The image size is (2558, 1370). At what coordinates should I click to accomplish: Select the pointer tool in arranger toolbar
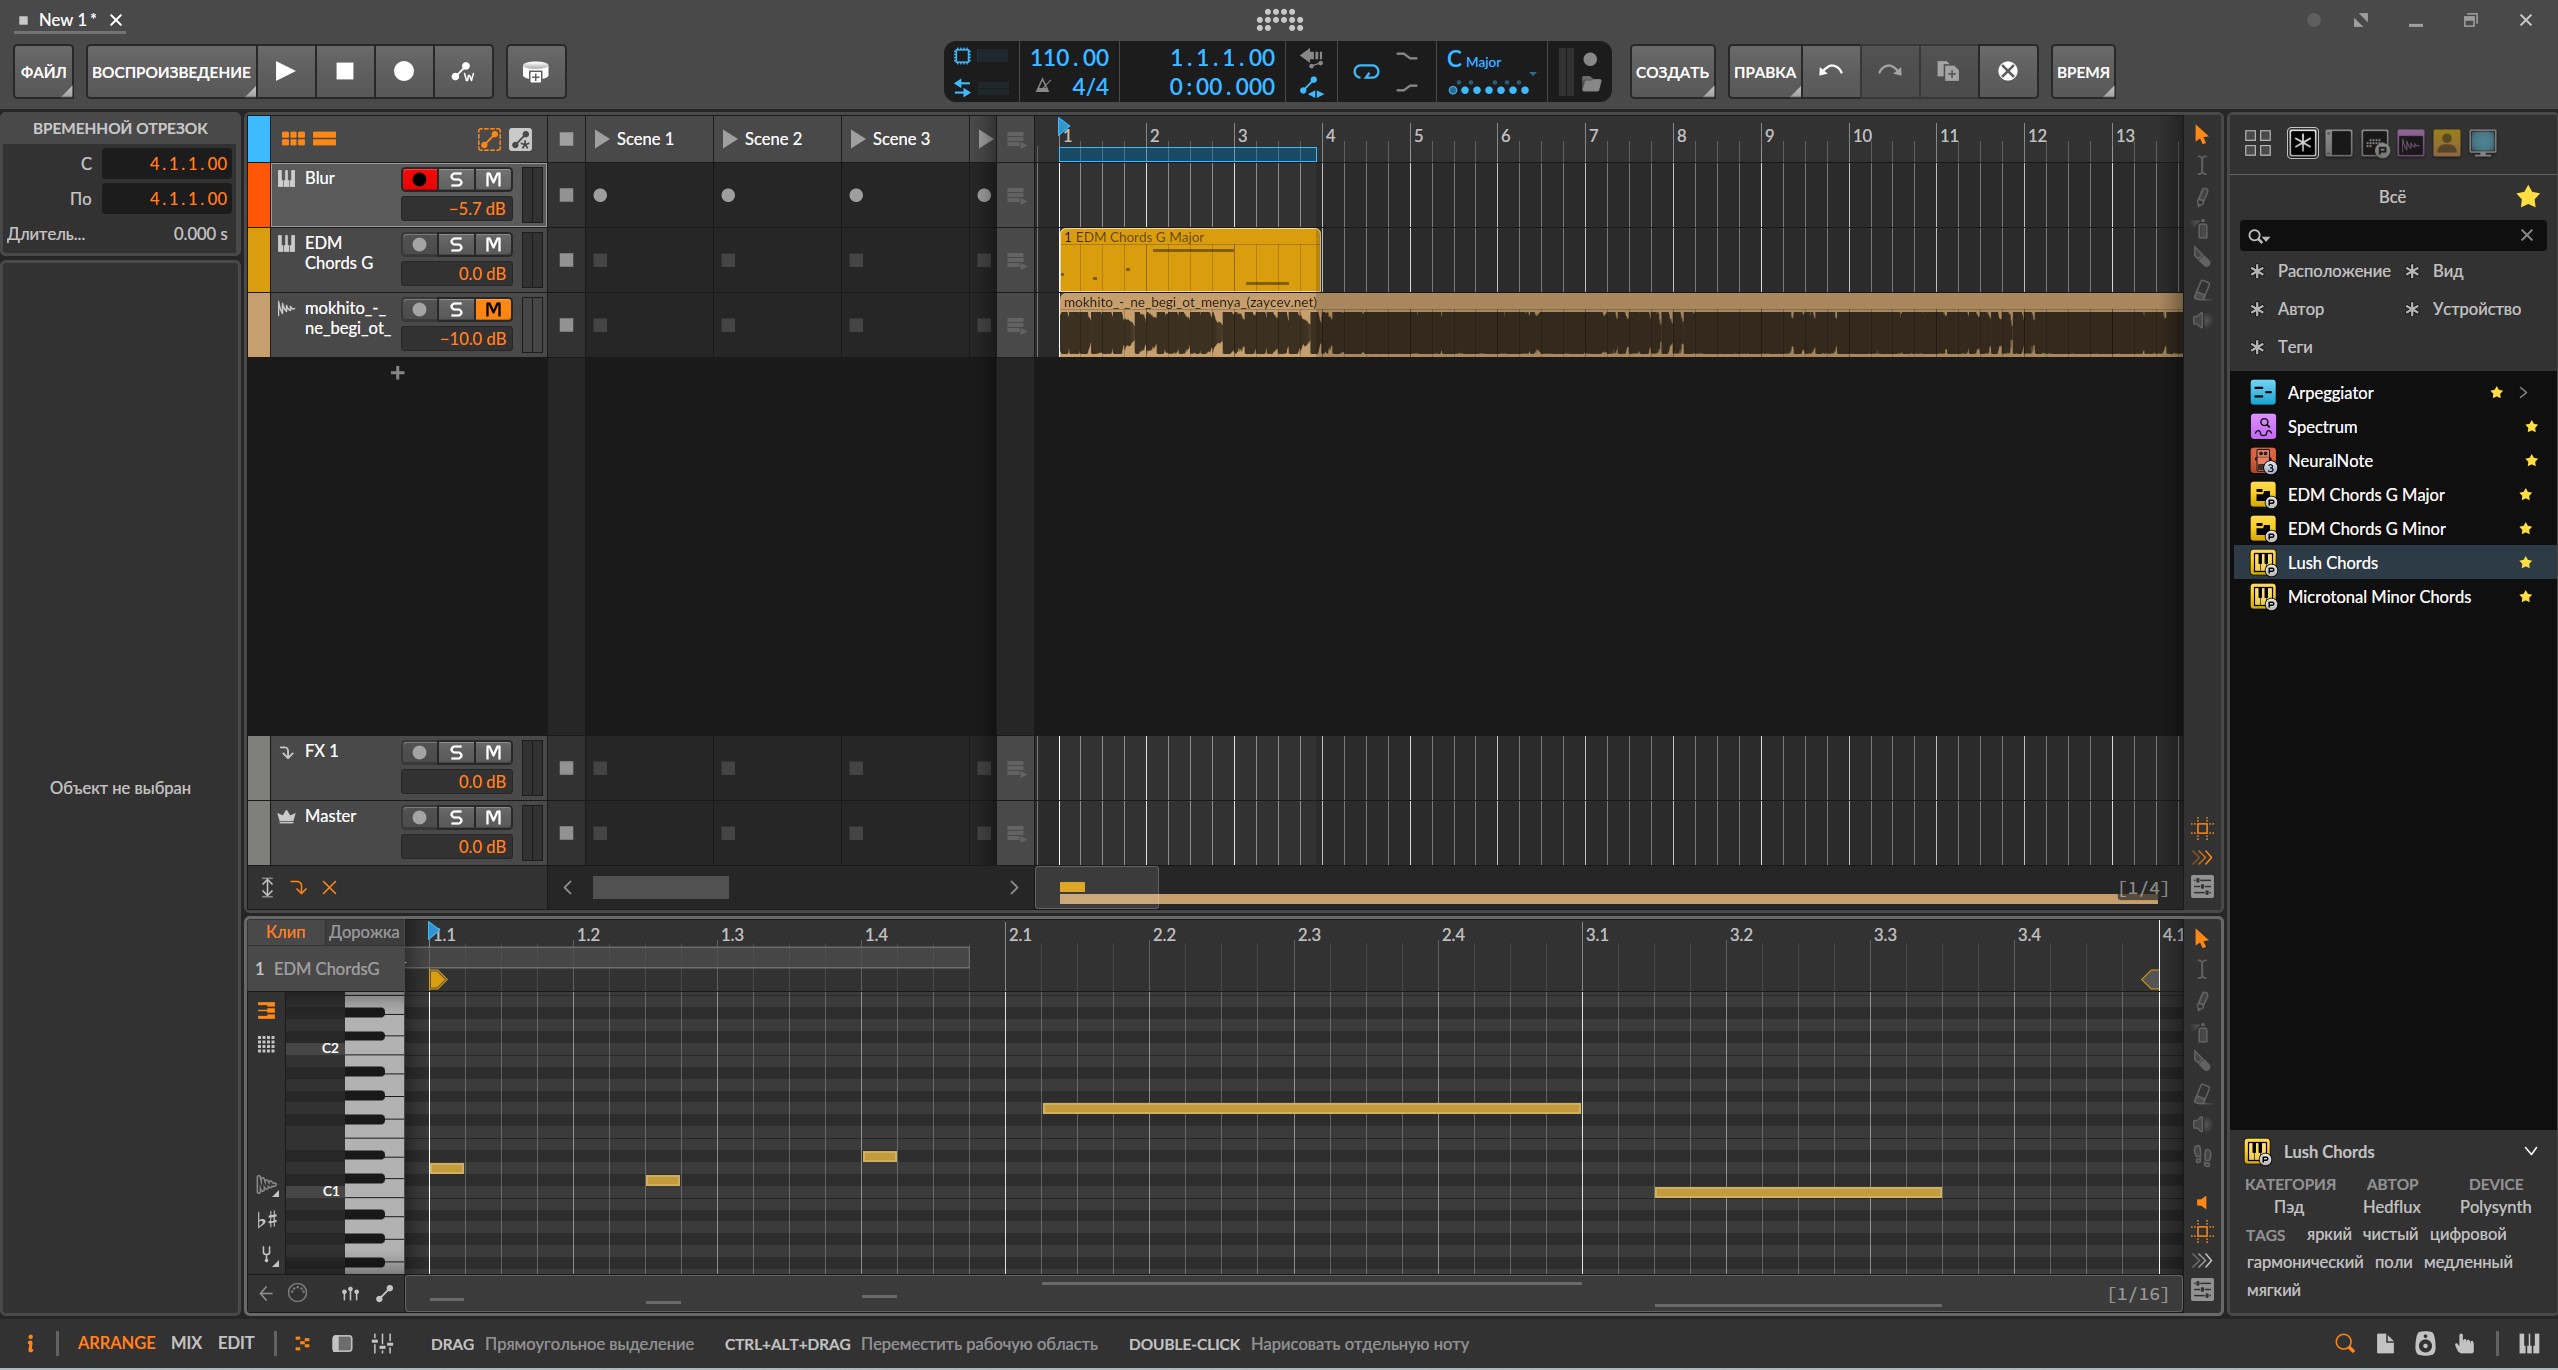tap(2201, 134)
